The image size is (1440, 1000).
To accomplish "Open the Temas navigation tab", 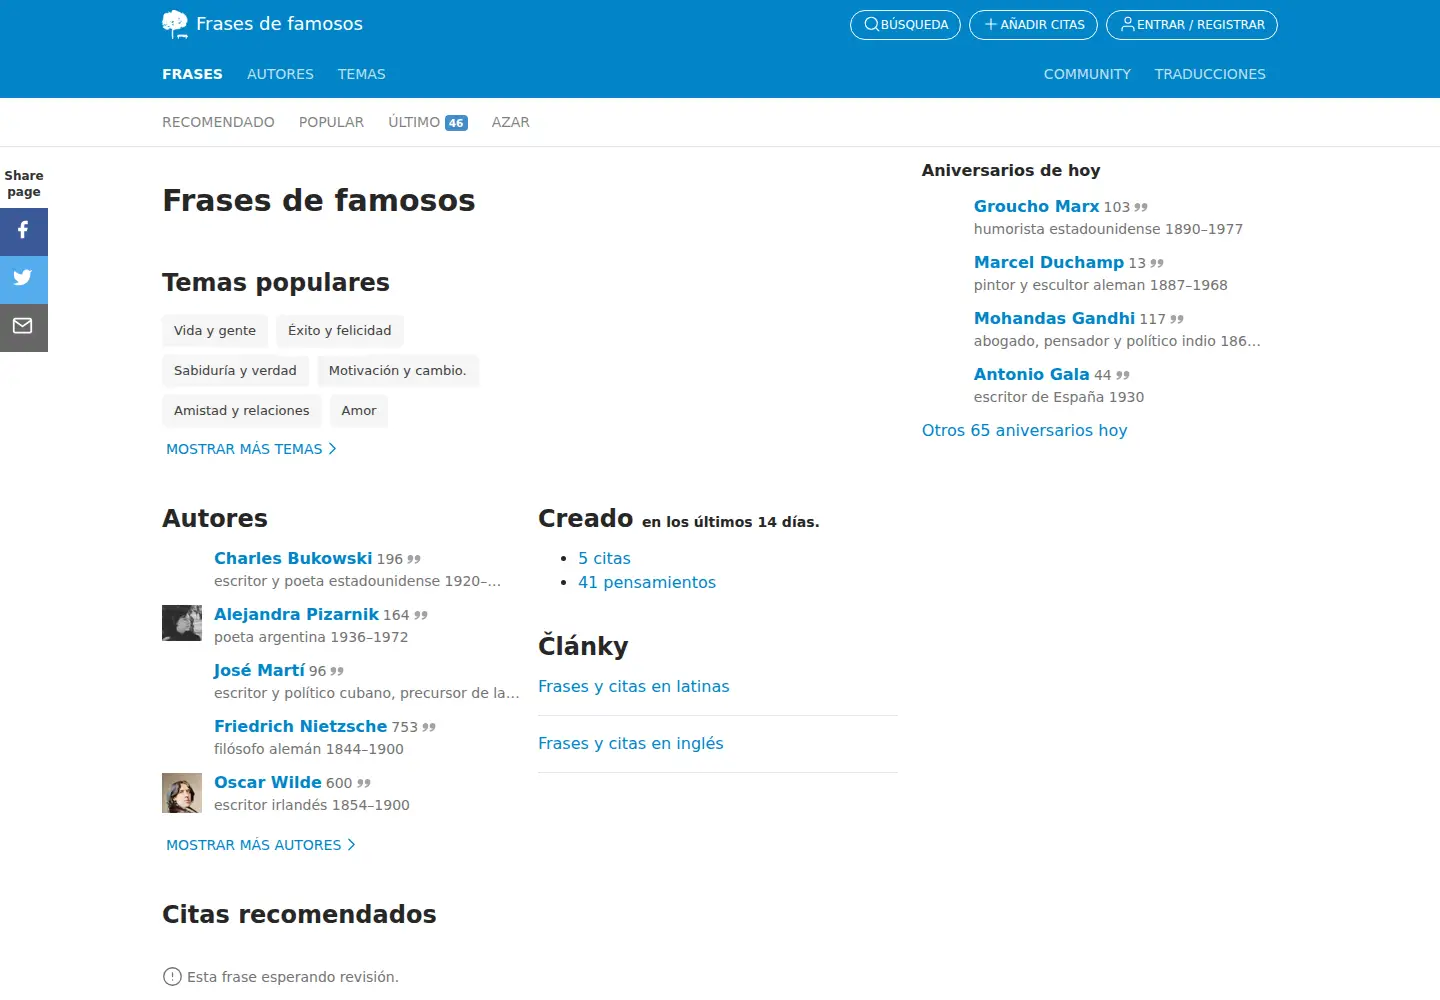I will 361,74.
